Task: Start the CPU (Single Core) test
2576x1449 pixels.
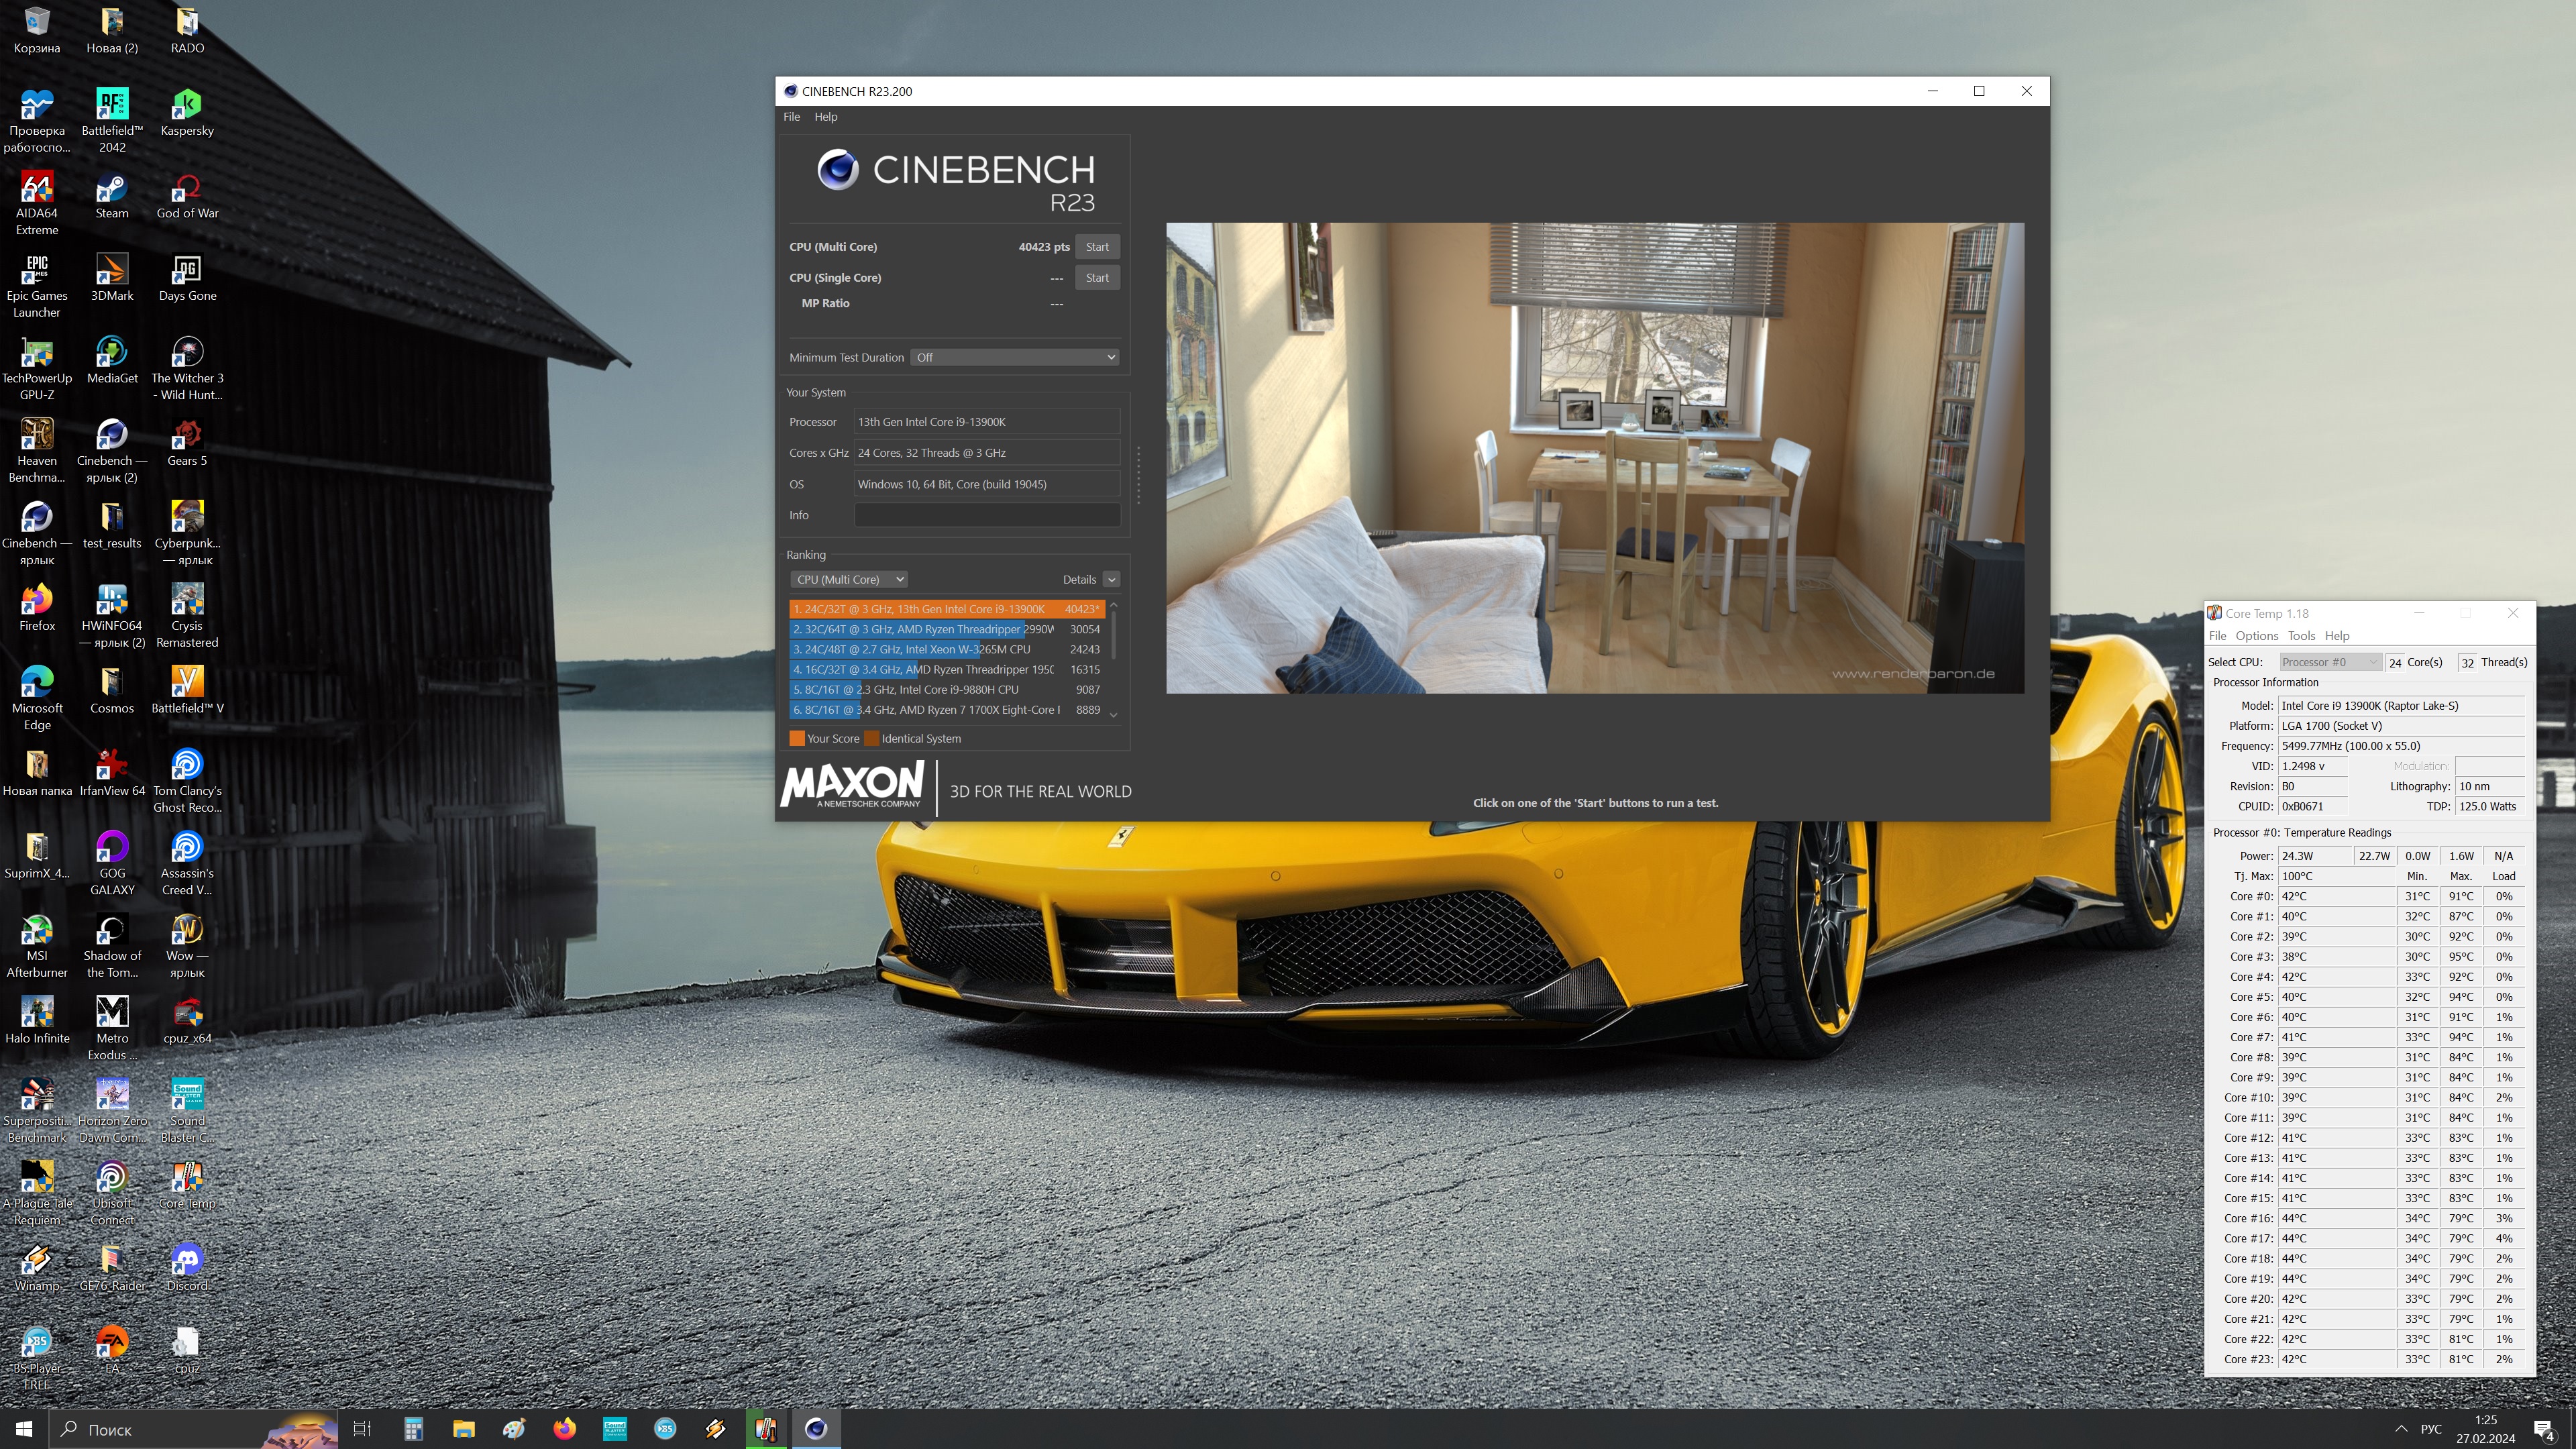Action: pos(1097,278)
